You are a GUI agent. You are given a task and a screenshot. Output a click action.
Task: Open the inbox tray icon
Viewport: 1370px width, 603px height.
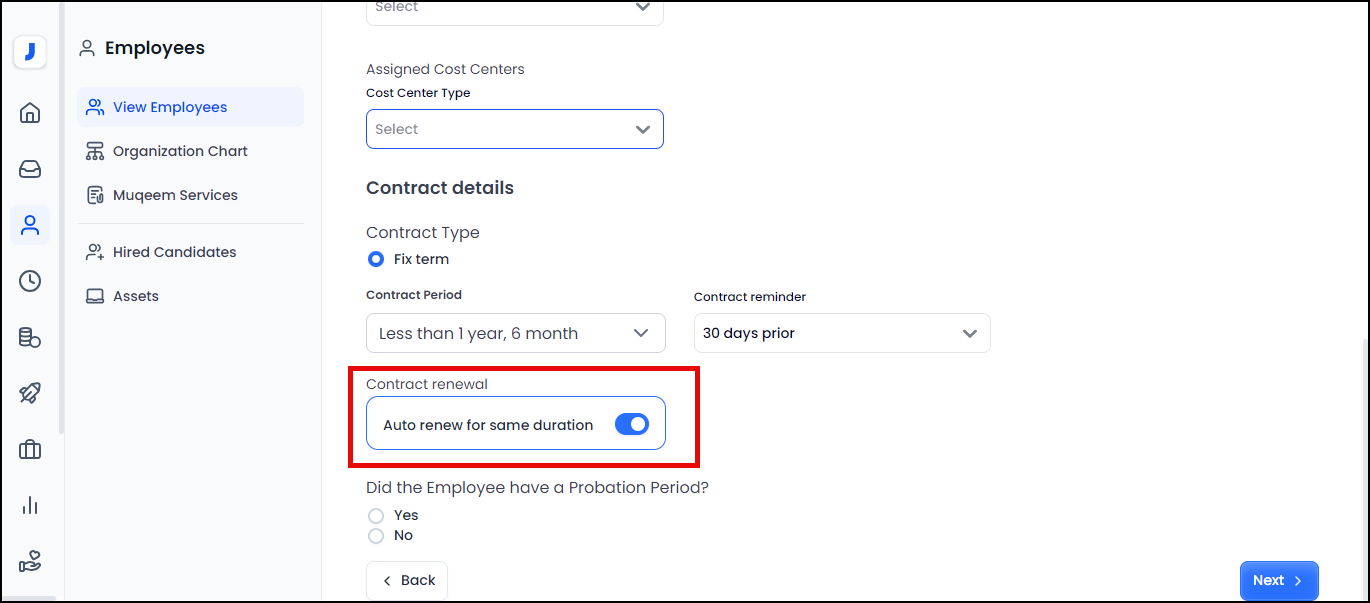click(x=30, y=169)
